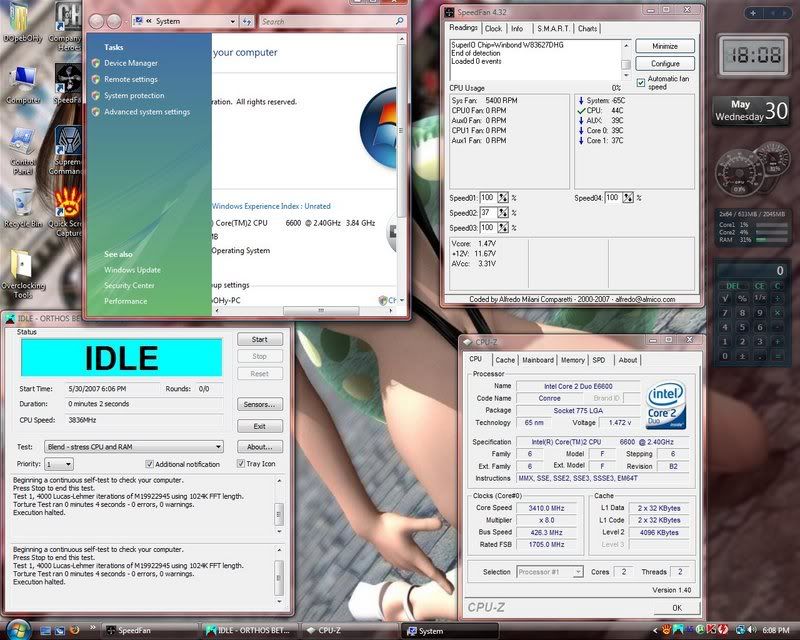This screenshot has height=640, width=800.
Task: Click the volume icon in system tray
Action: [752, 630]
